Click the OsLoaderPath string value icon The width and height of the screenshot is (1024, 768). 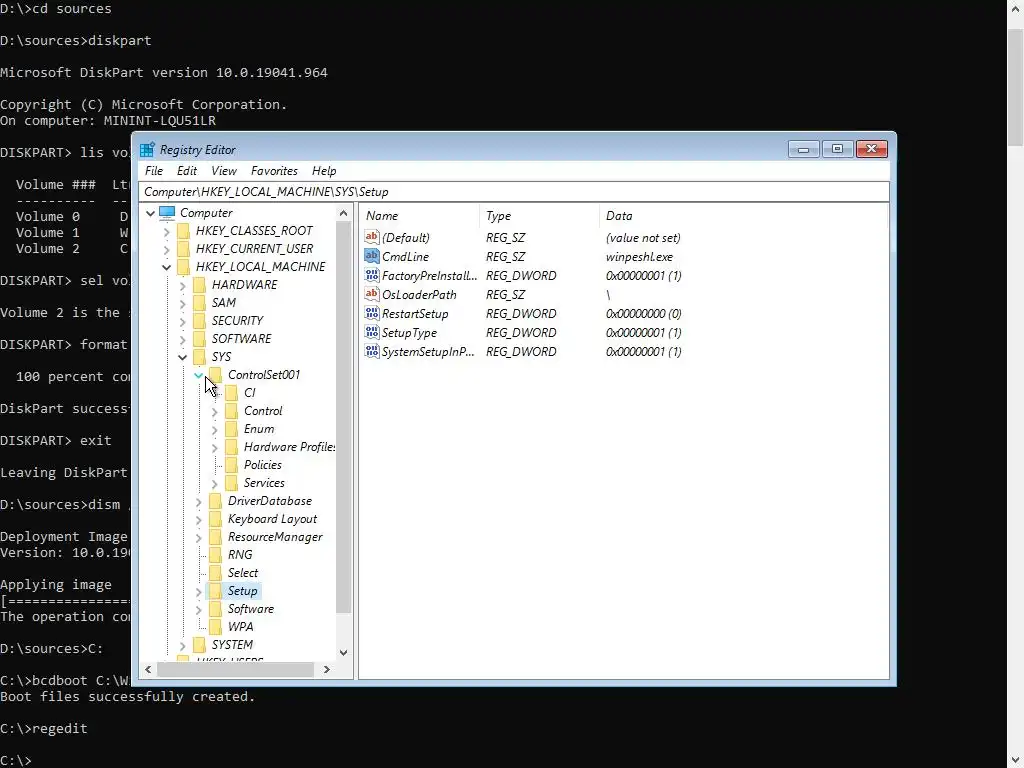pos(372,294)
